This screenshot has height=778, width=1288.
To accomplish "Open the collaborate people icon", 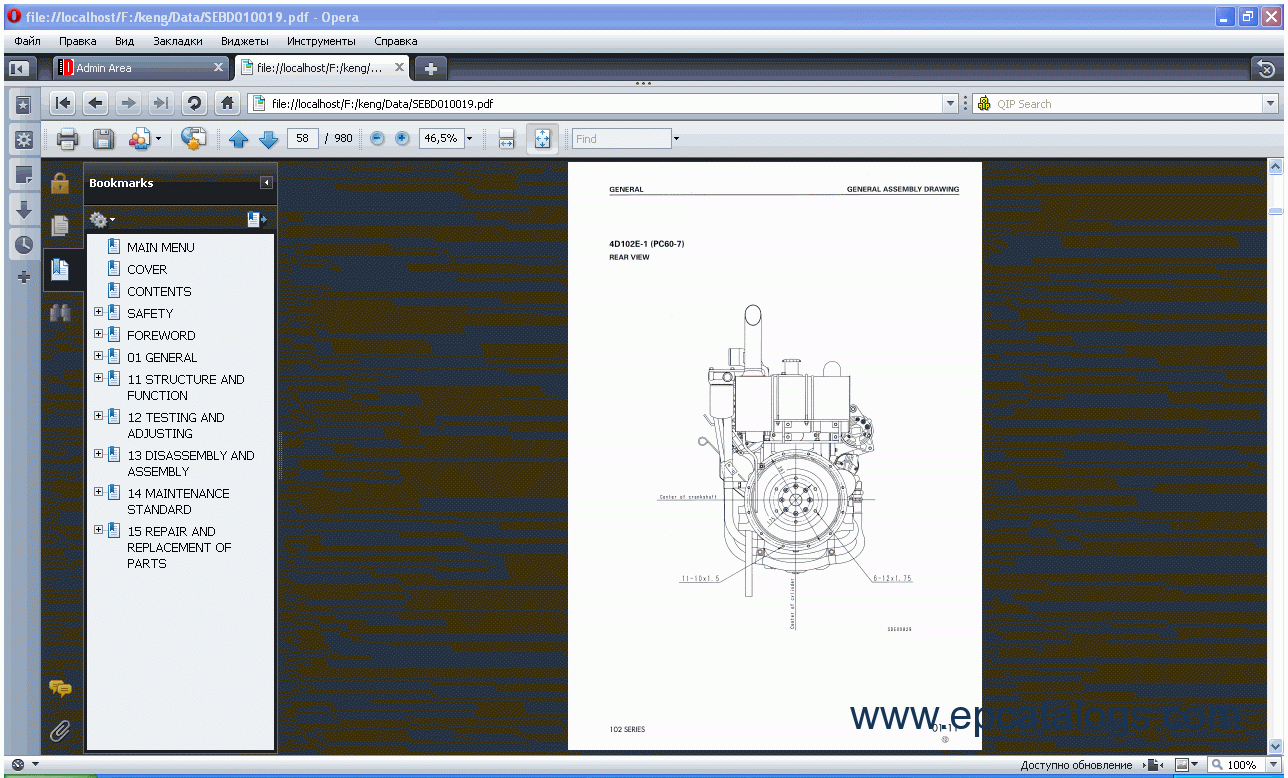I will (141, 139).
